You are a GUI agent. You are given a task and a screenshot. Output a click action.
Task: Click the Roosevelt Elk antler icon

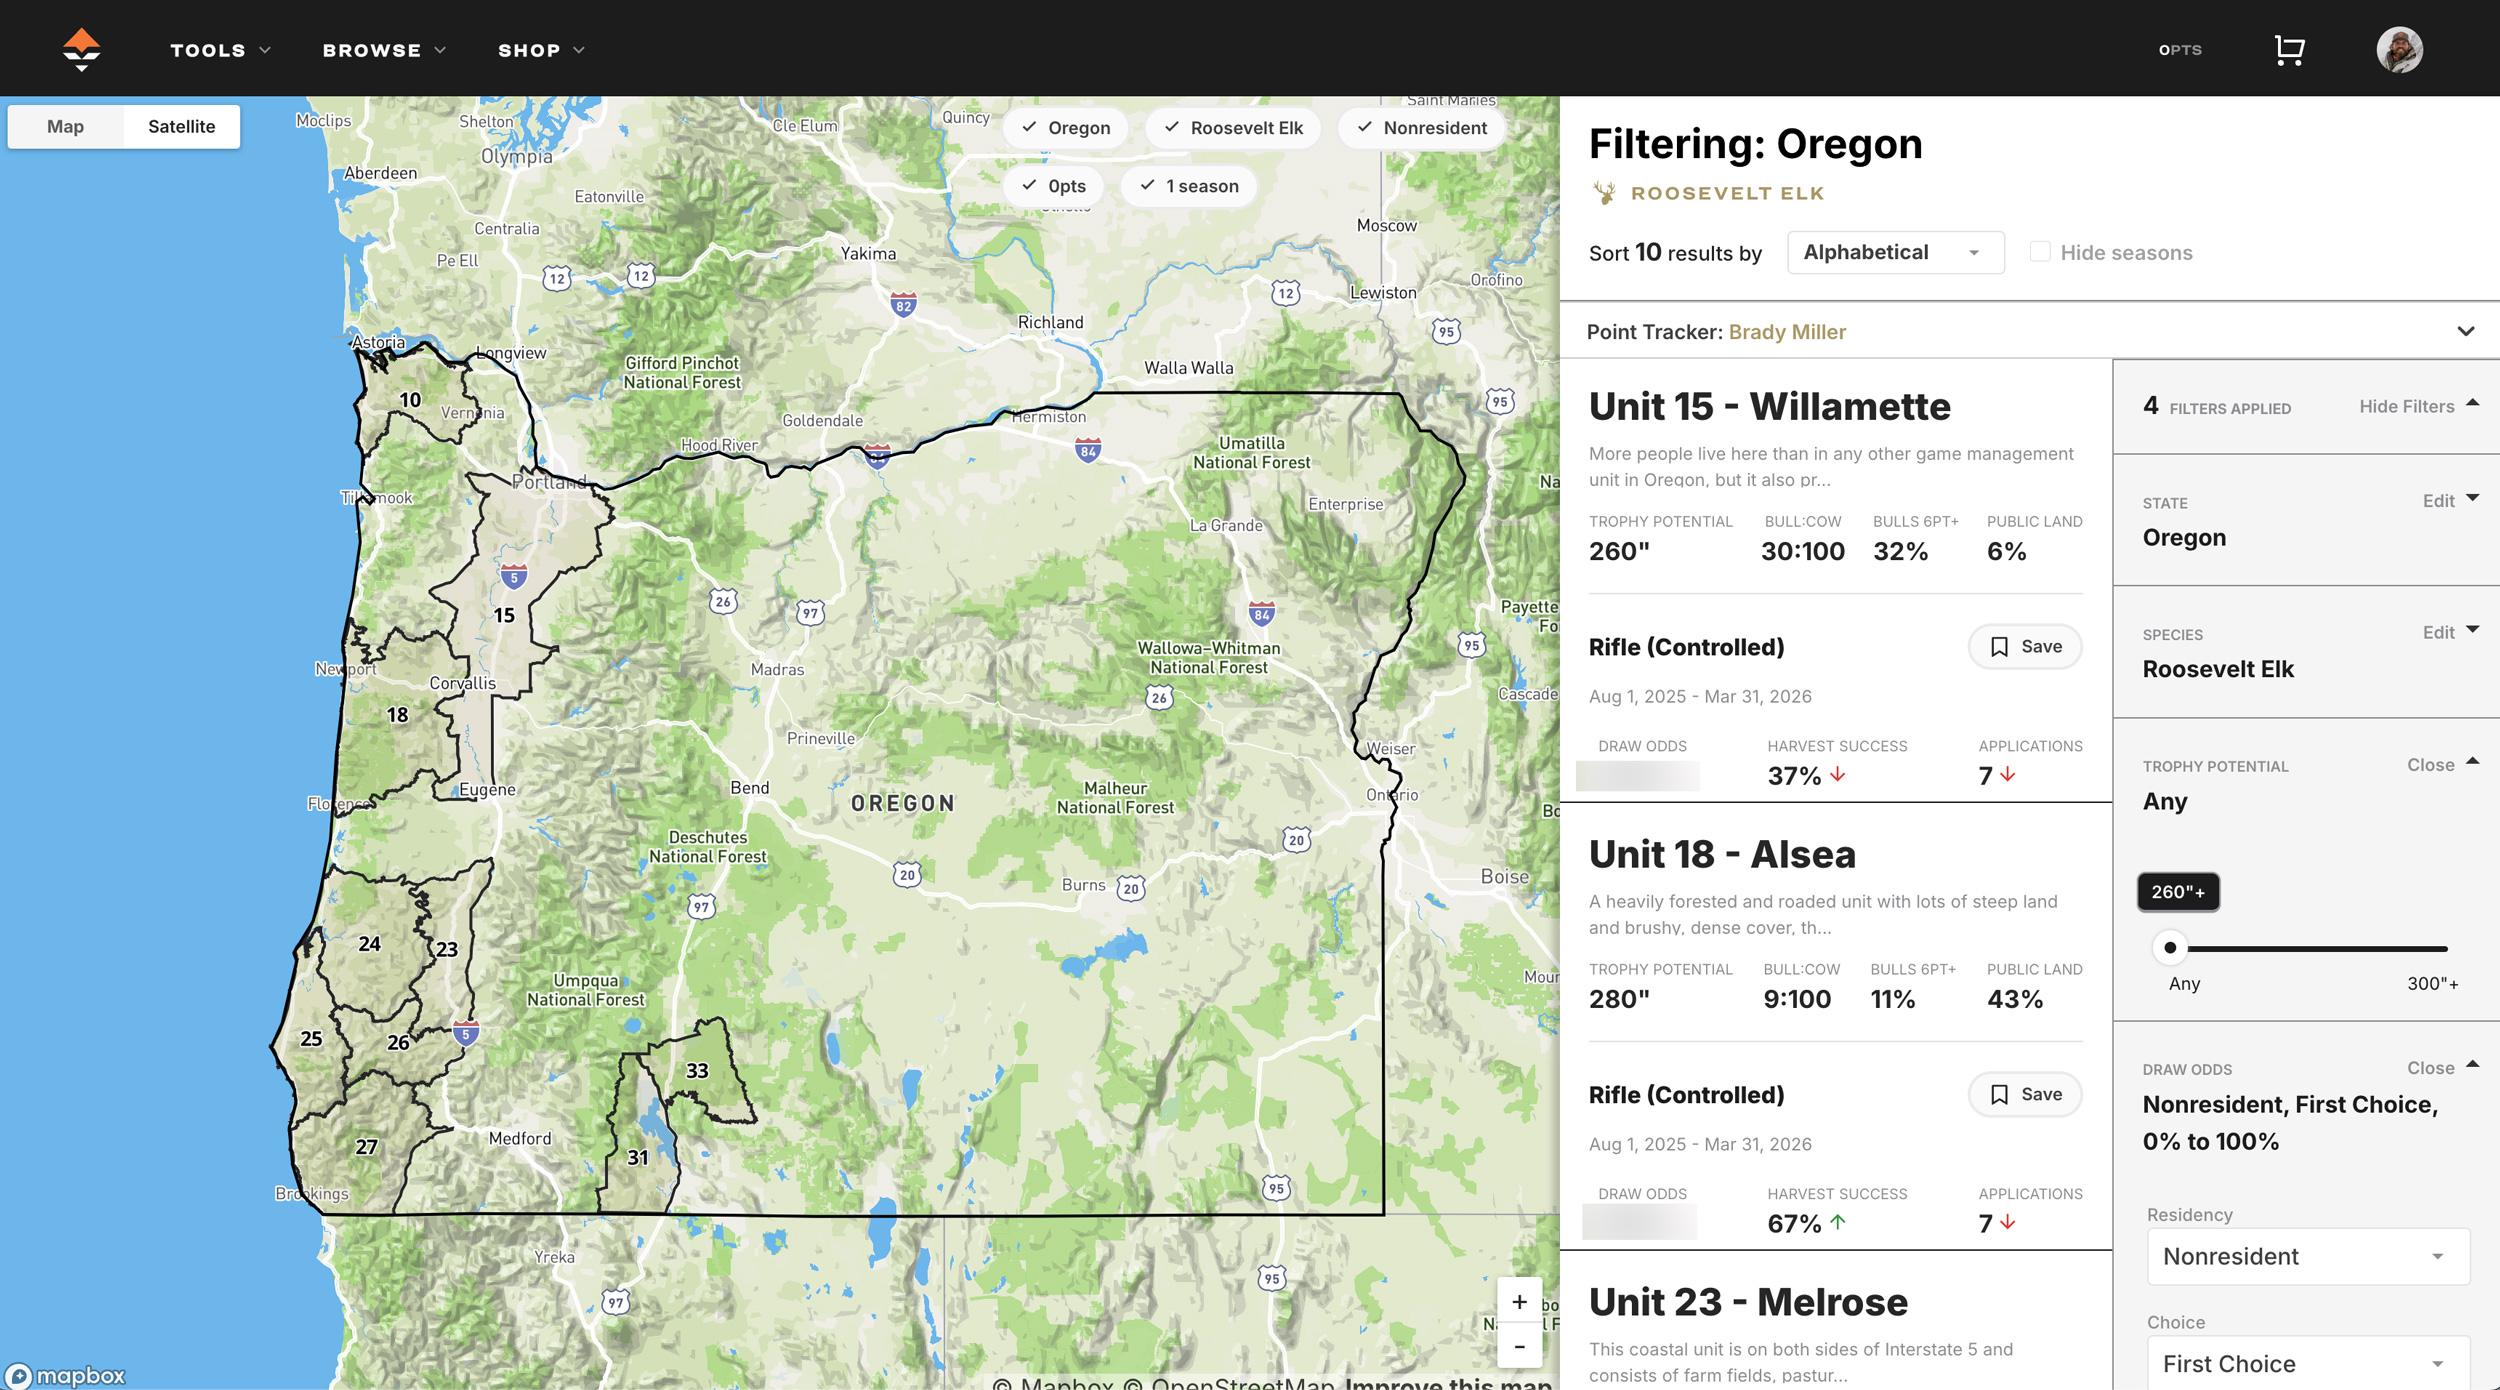pos(1607,191)
